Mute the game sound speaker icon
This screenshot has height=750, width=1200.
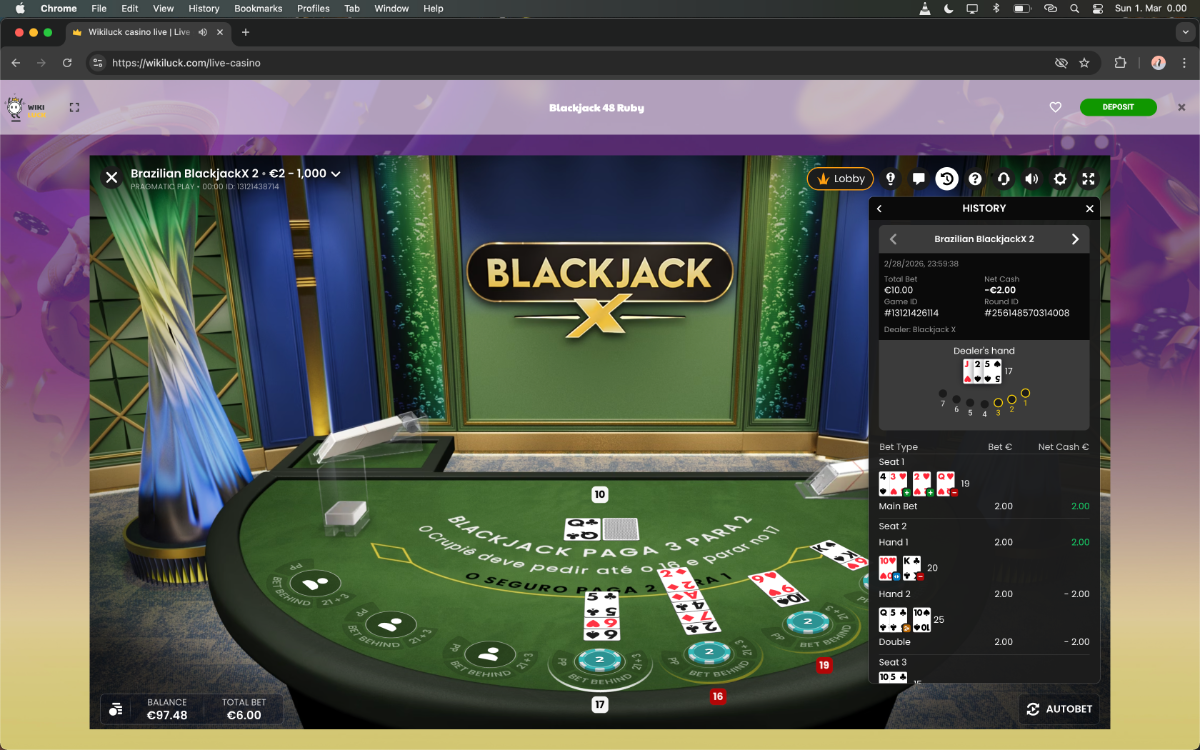(x=1031, y=179)
